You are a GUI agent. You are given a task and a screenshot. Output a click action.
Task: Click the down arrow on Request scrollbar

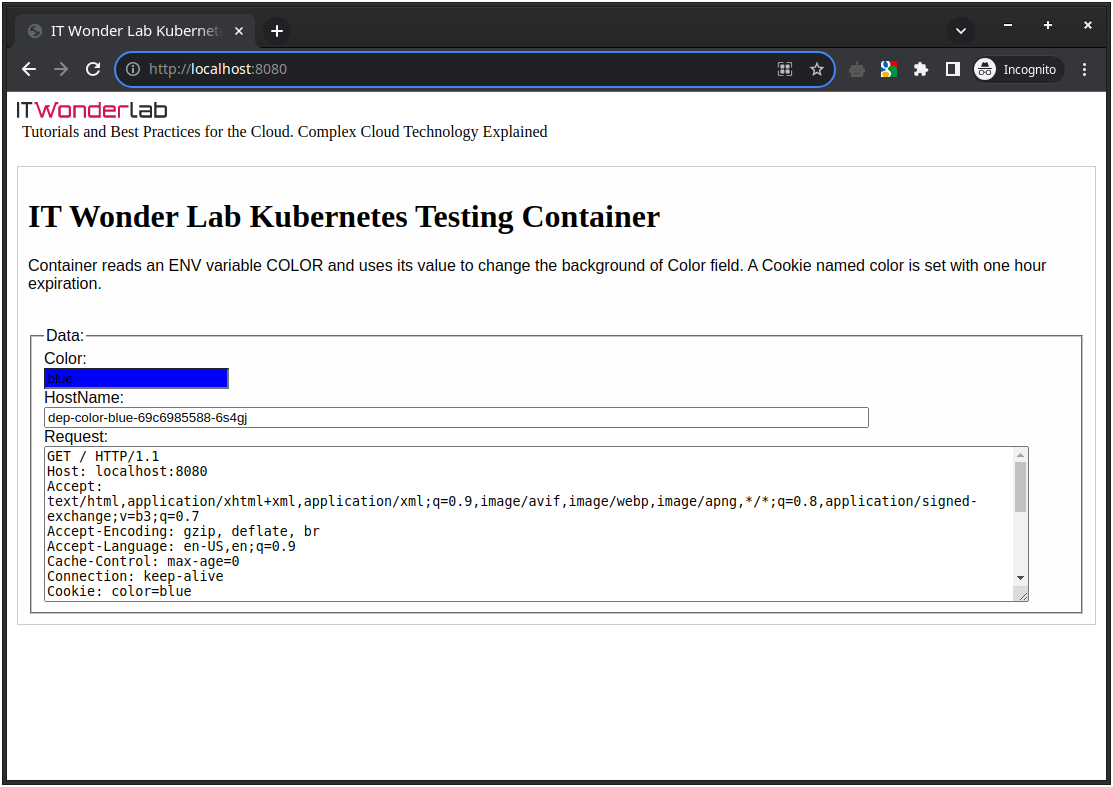(x=1021, y=577)
